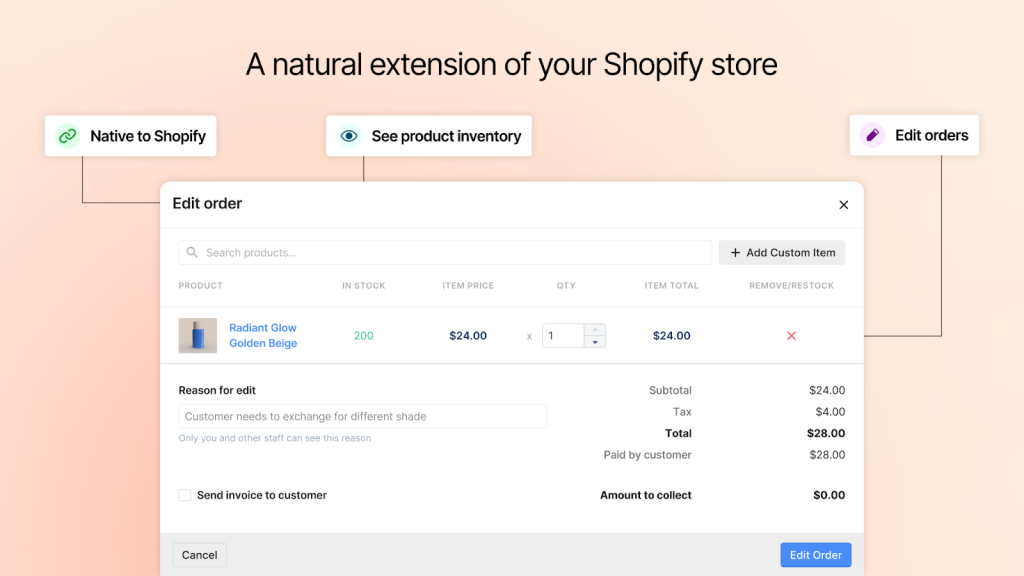Screen dimensions: 1024x576
Task: Click the purple pencil icon for Edit orders
Action: (x=873, y=134)
